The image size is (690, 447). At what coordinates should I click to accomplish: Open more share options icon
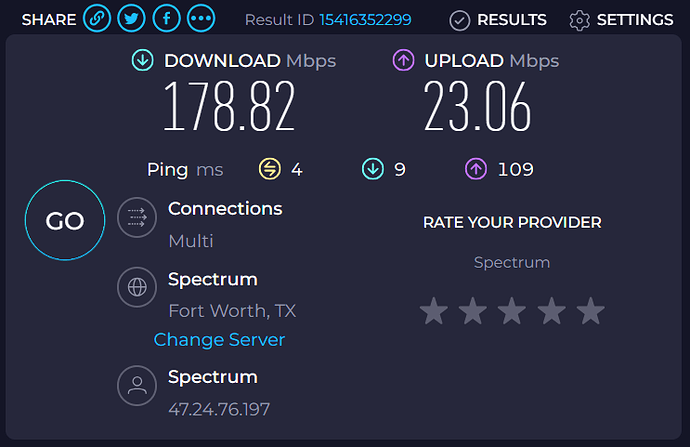201,19
